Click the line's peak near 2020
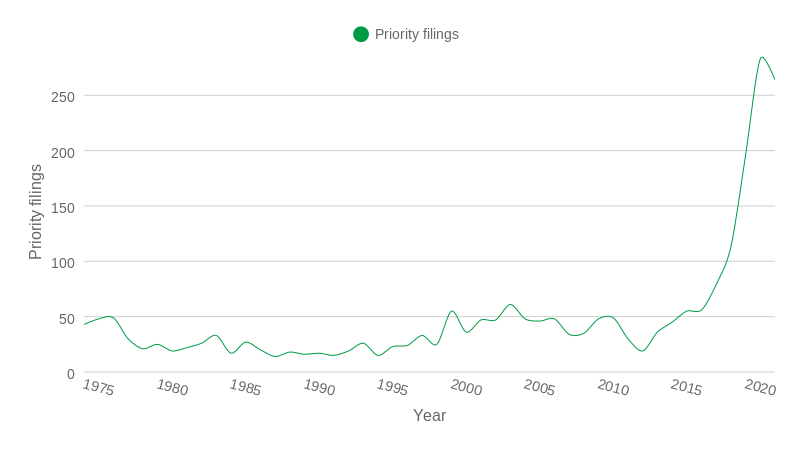Image resolution: width=800 pixels, height=450 pixels. tap(761, 57)
